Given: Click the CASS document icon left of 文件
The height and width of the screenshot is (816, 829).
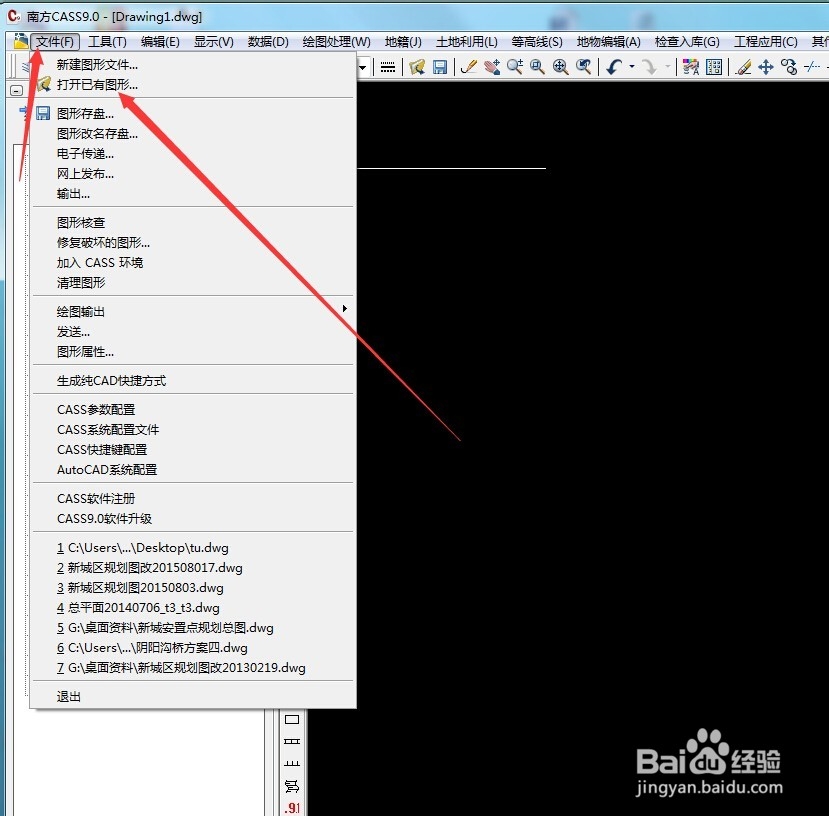Looking at the screenshot, I should tap(20, 41).
